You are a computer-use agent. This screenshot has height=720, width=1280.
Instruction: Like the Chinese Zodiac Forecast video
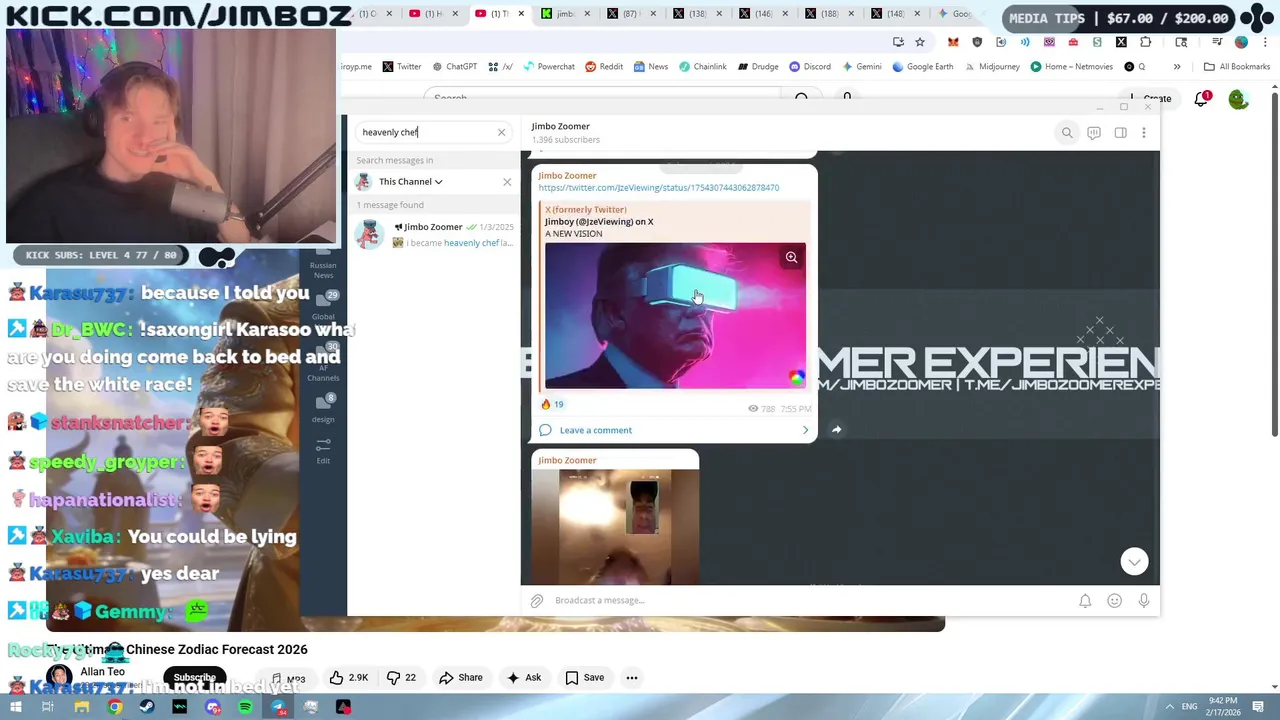coord(349,678)
